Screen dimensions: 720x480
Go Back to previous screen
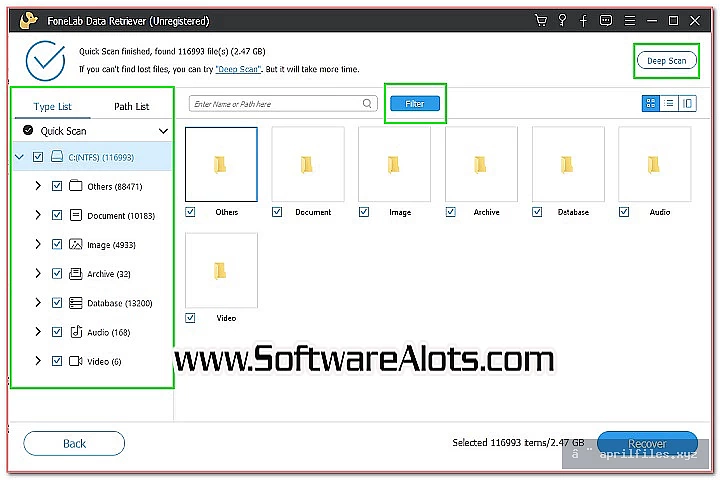tap(74, 443)
